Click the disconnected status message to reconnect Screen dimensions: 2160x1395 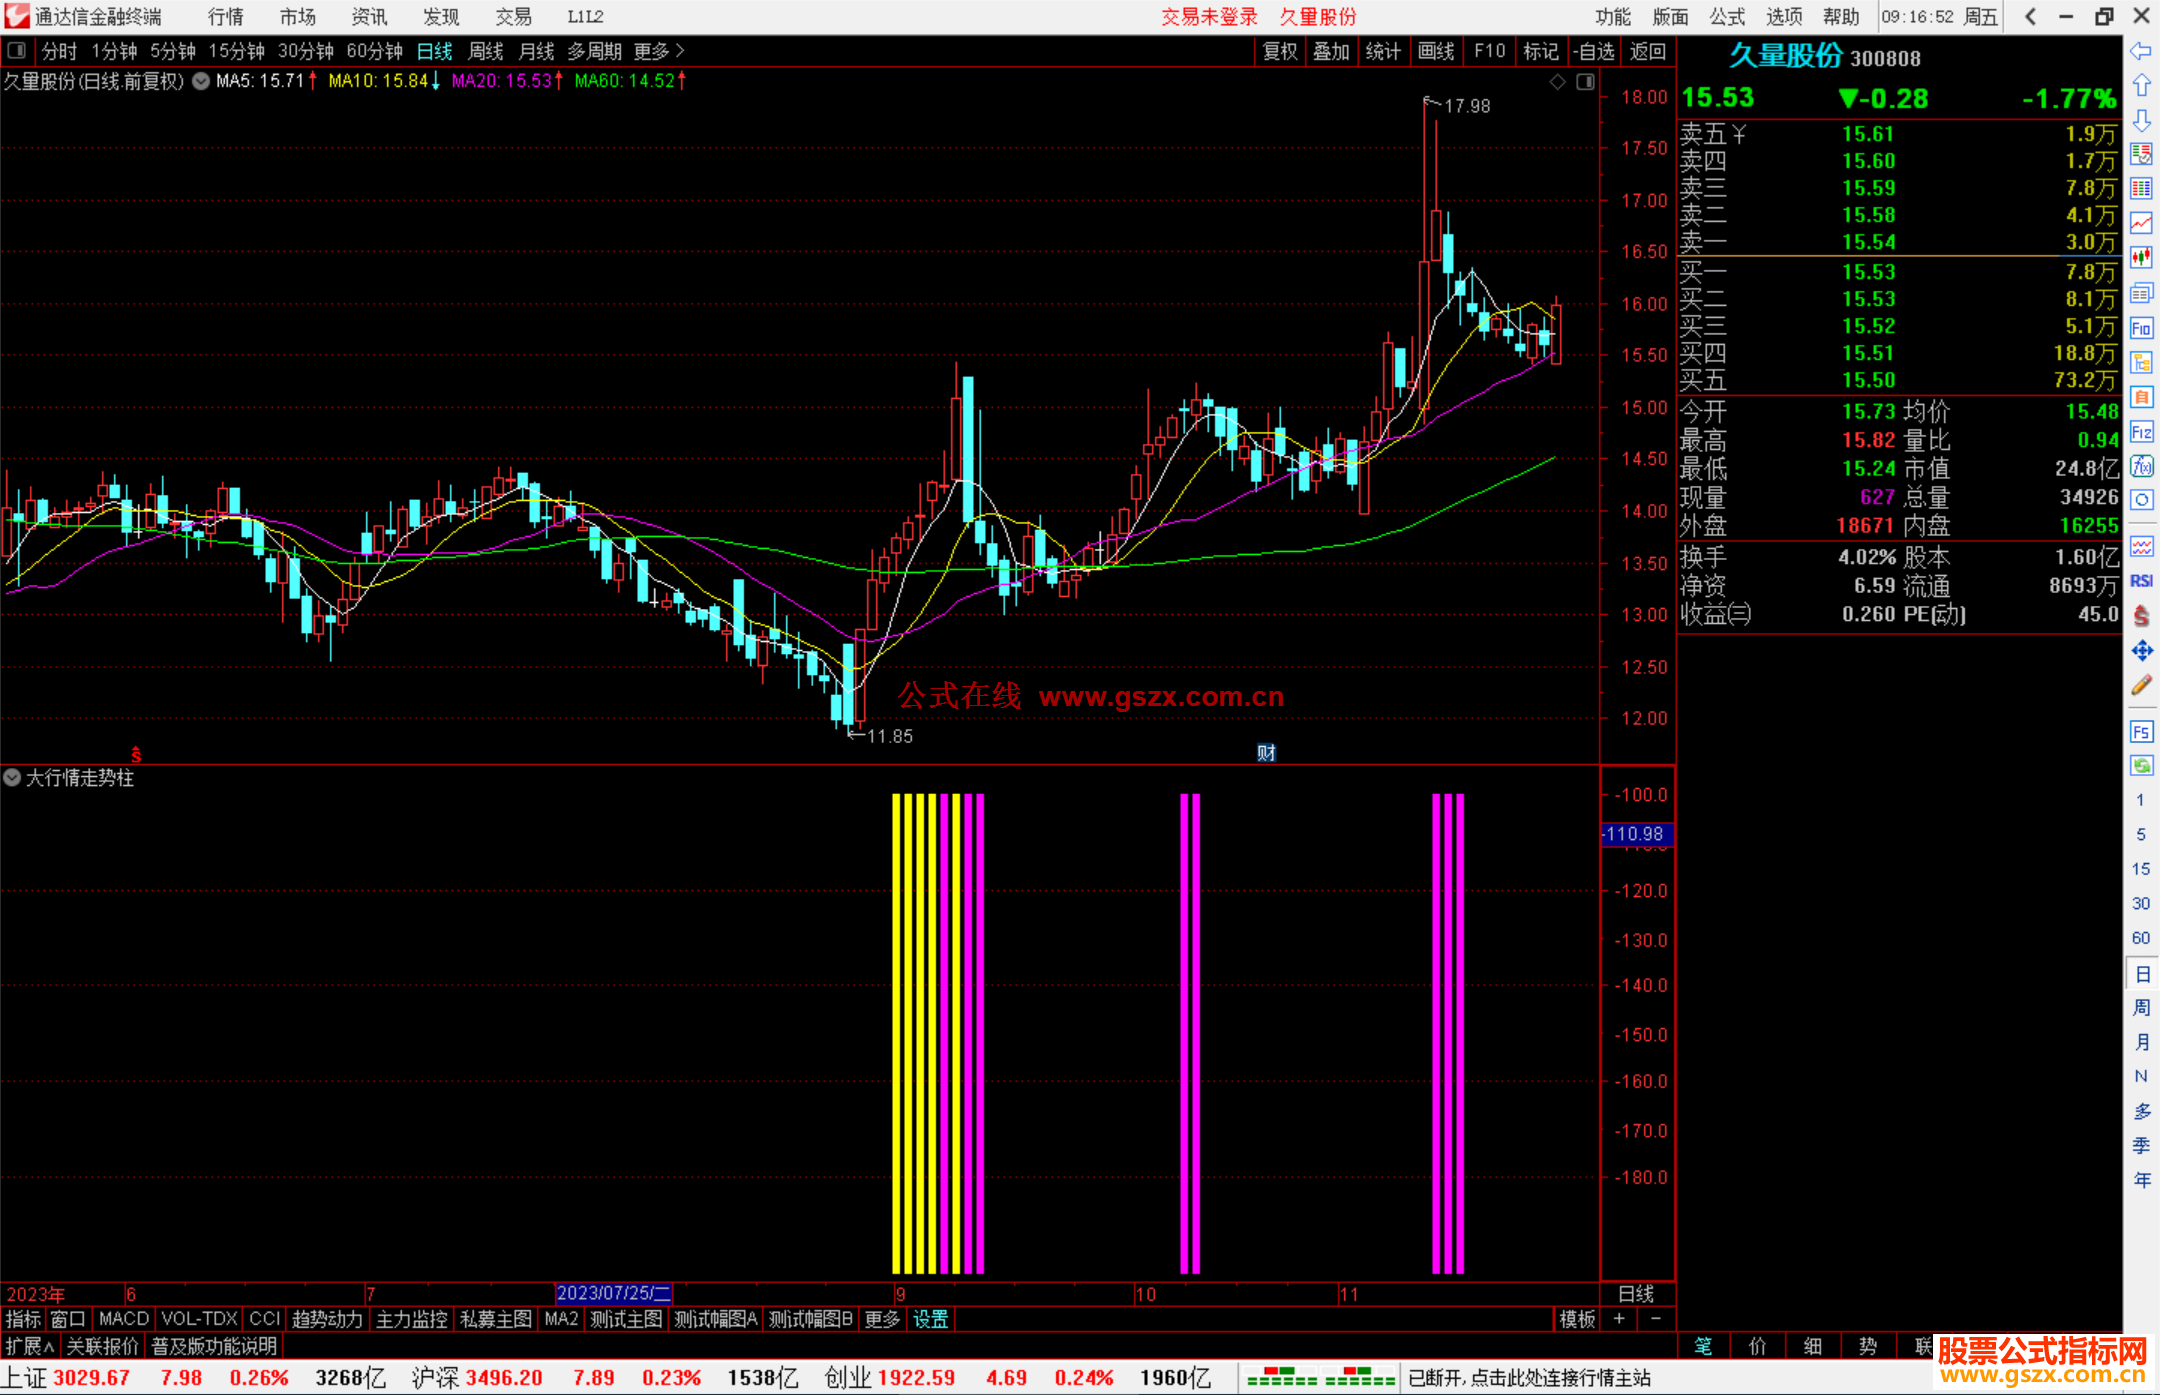[x=1529, y=1378]
